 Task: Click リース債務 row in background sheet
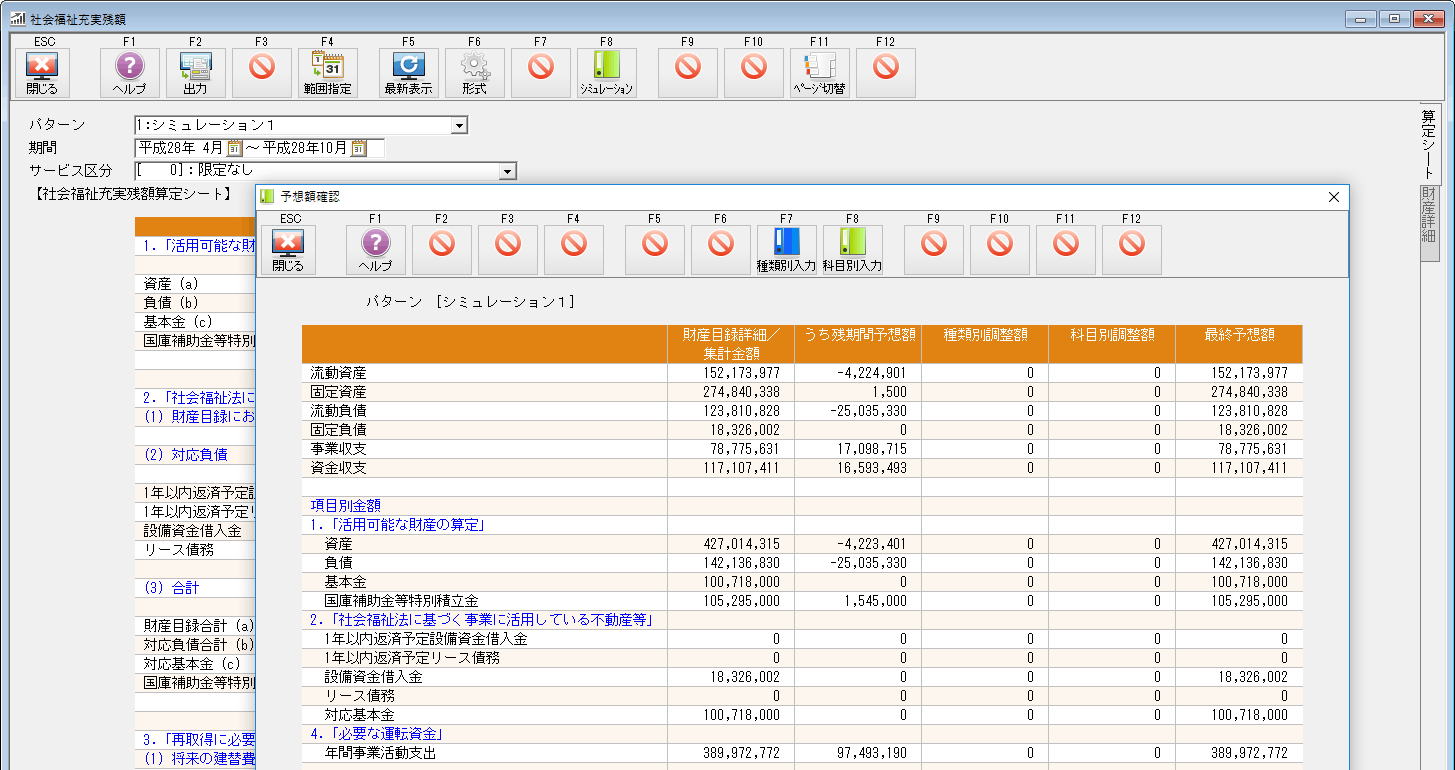pos(178,549)
